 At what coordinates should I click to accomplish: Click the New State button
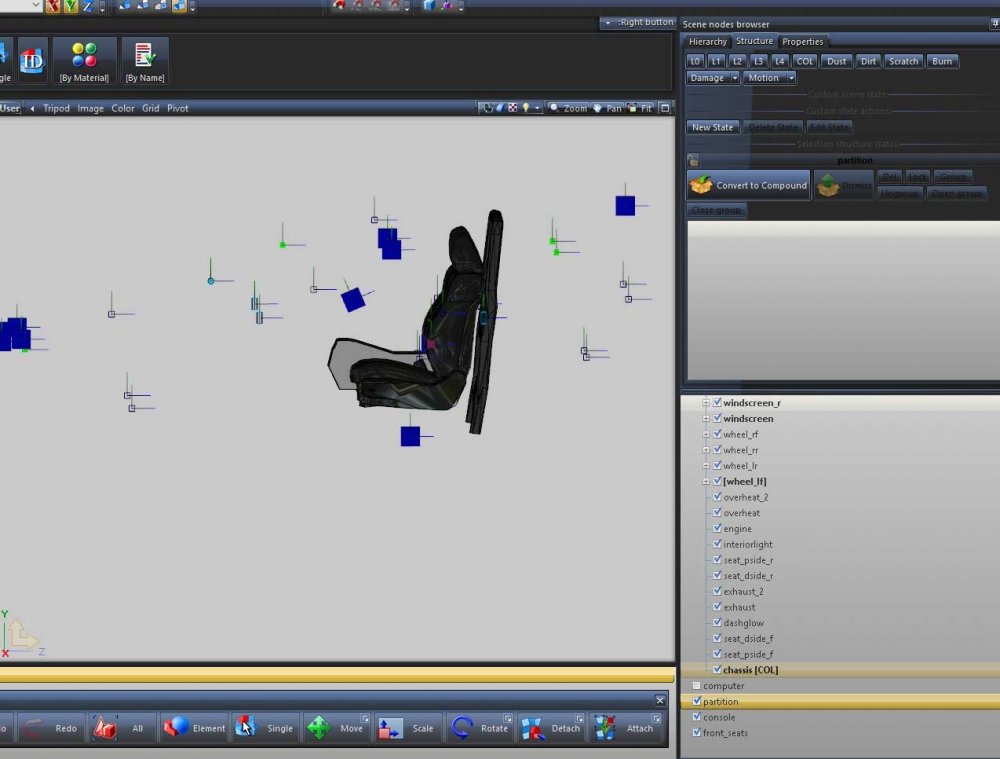[x=713, y=127]
